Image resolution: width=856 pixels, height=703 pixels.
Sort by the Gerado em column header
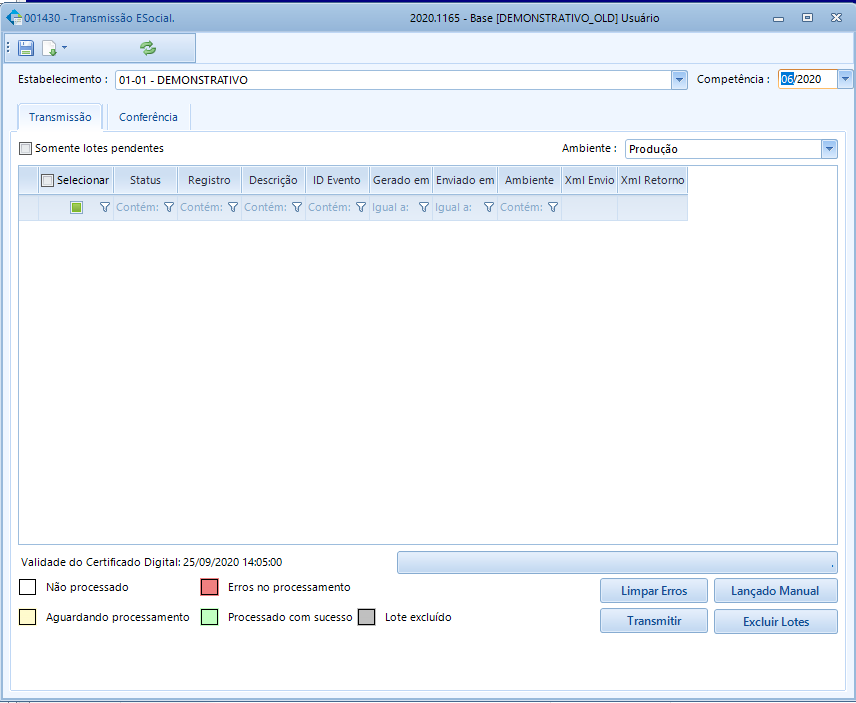401,180
